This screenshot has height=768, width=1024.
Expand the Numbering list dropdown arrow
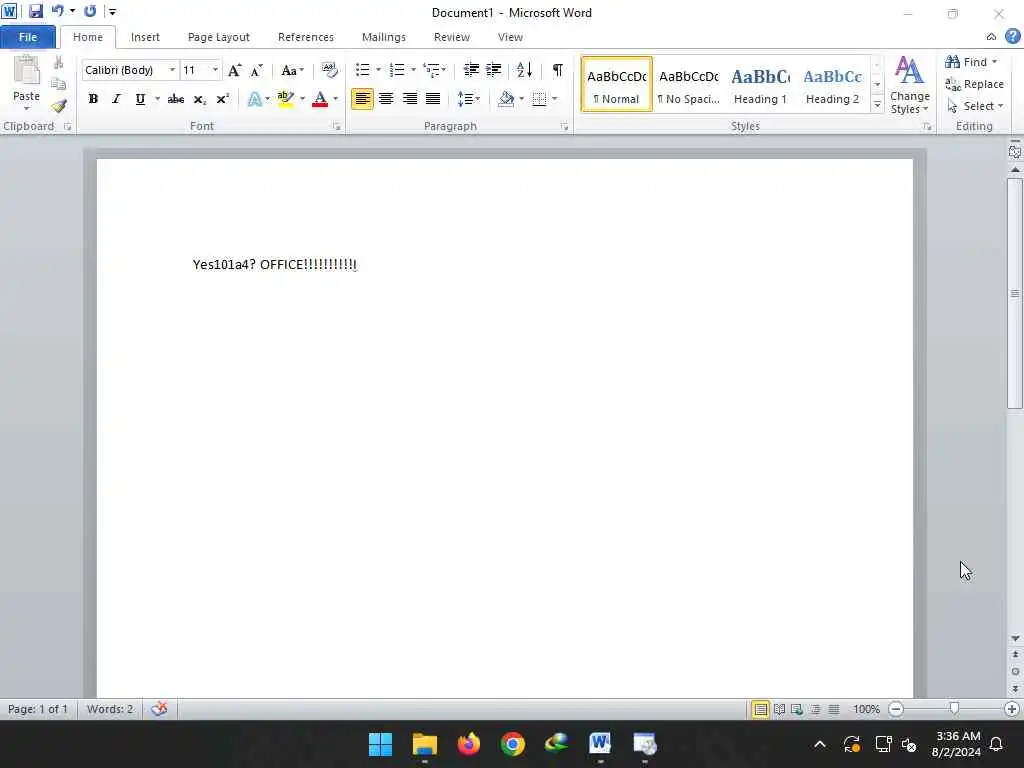pos(413,70)
